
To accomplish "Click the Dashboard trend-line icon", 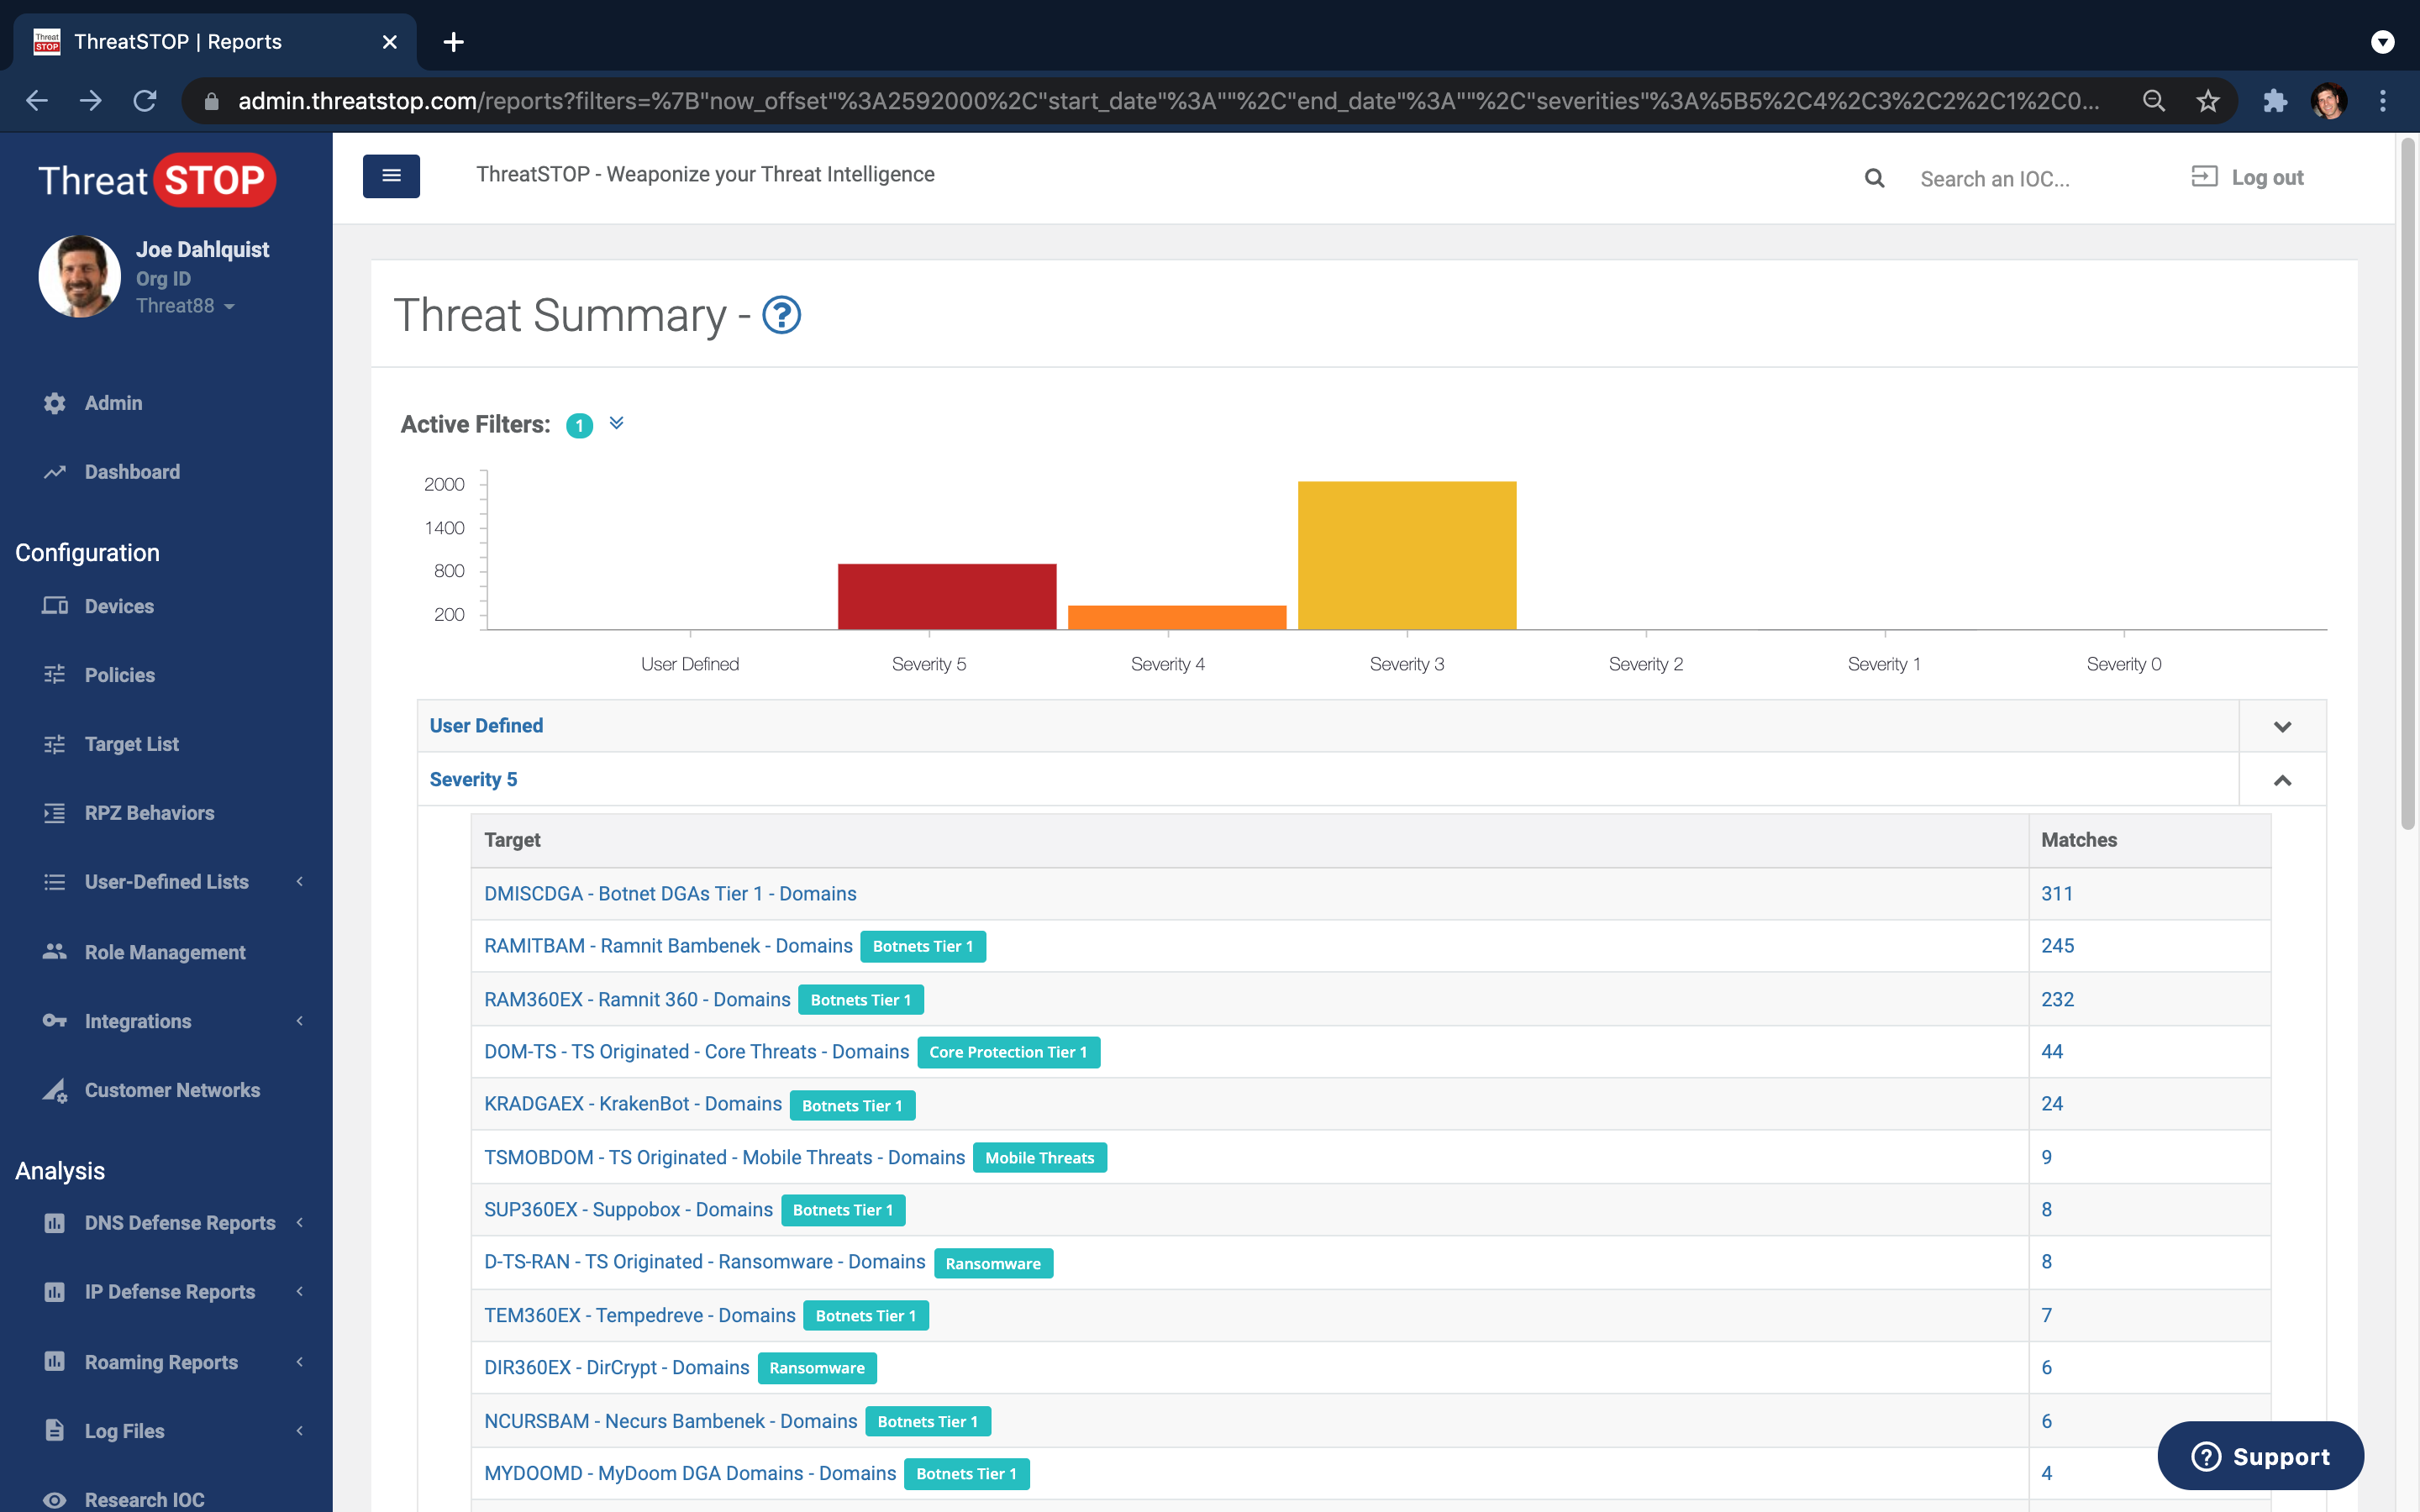I will pos(55,472).
